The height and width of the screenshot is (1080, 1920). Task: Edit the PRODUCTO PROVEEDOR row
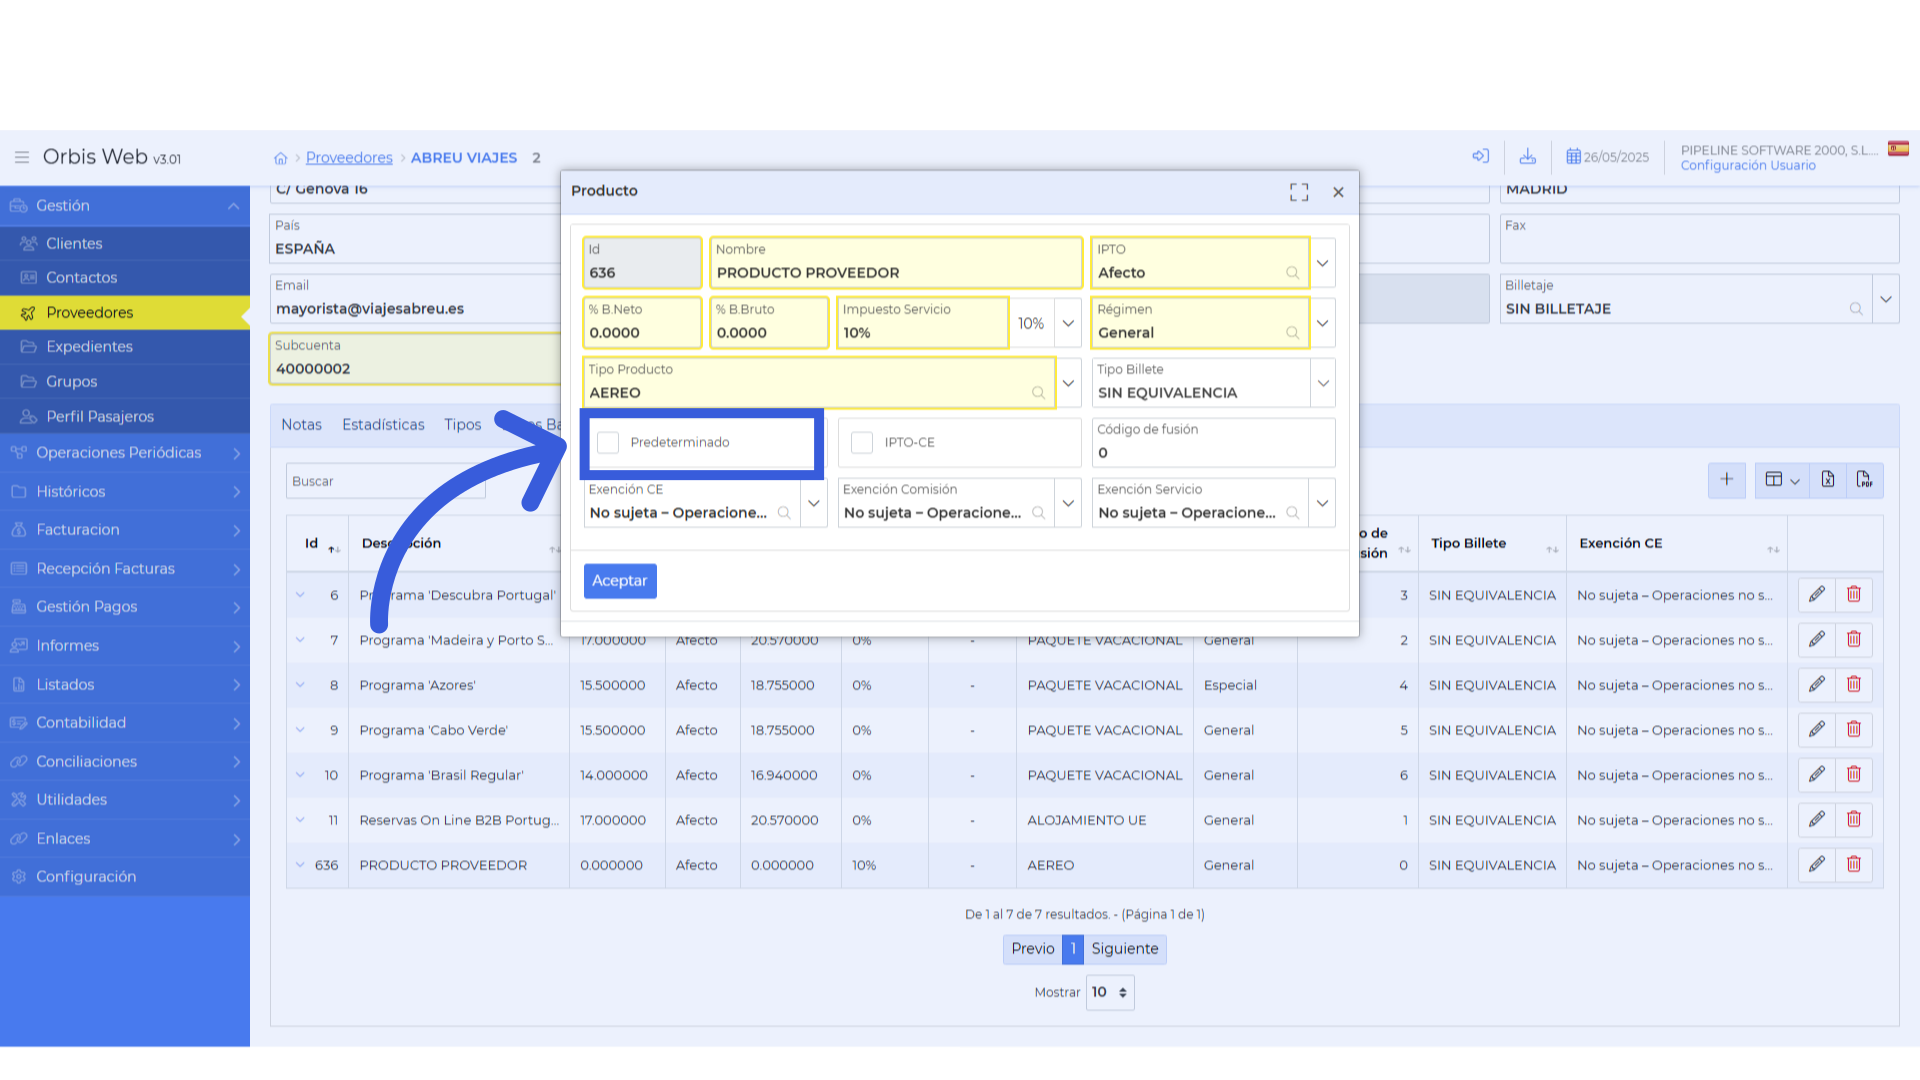[1817, 864]
